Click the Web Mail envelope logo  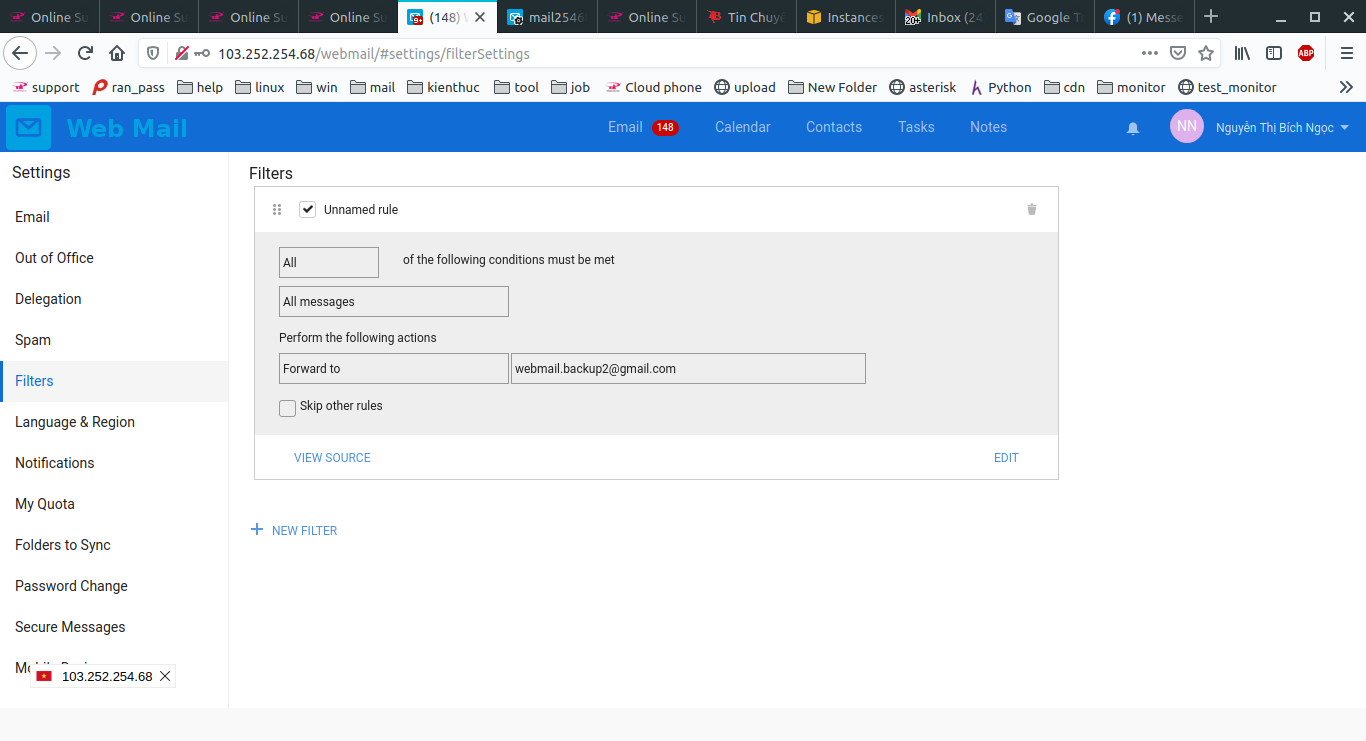(x=28, y=127)
